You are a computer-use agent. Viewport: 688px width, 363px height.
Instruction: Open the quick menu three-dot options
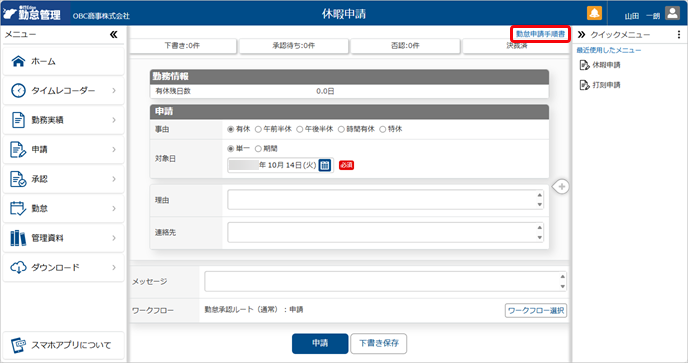click(679, 34)
